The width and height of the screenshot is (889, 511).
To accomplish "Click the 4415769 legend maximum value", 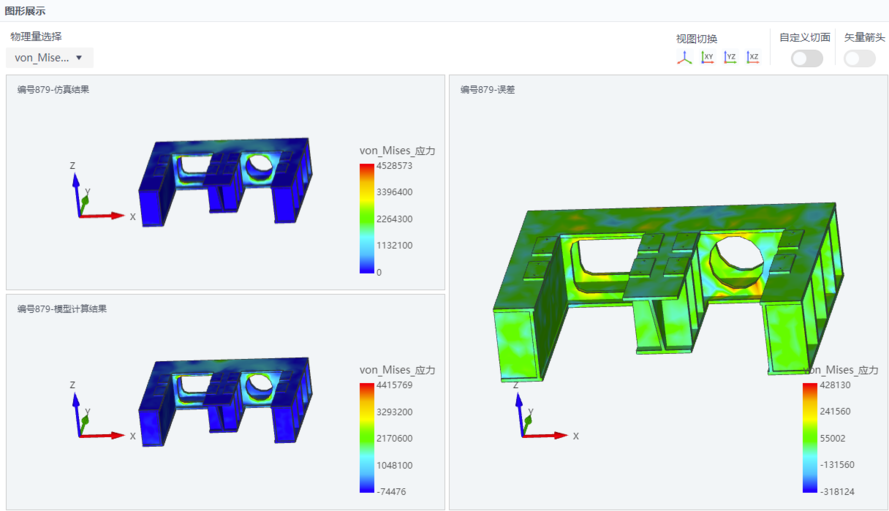I will pyautogui.click(x=394, y=385).
